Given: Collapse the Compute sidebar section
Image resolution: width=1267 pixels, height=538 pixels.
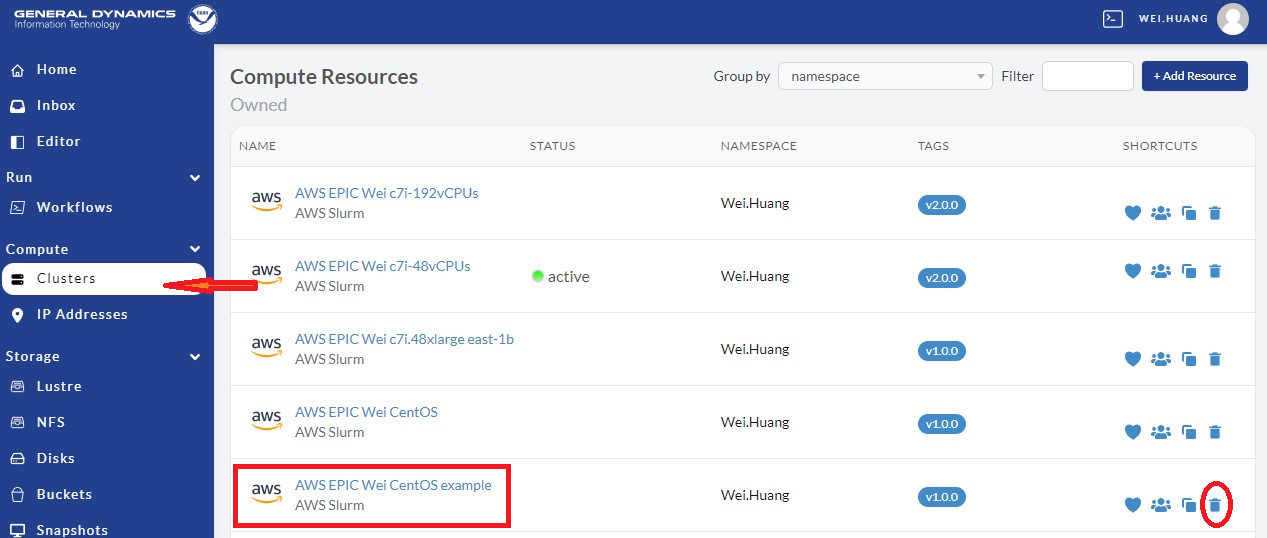Looking at the screenshot, I should tap(195, 249).
